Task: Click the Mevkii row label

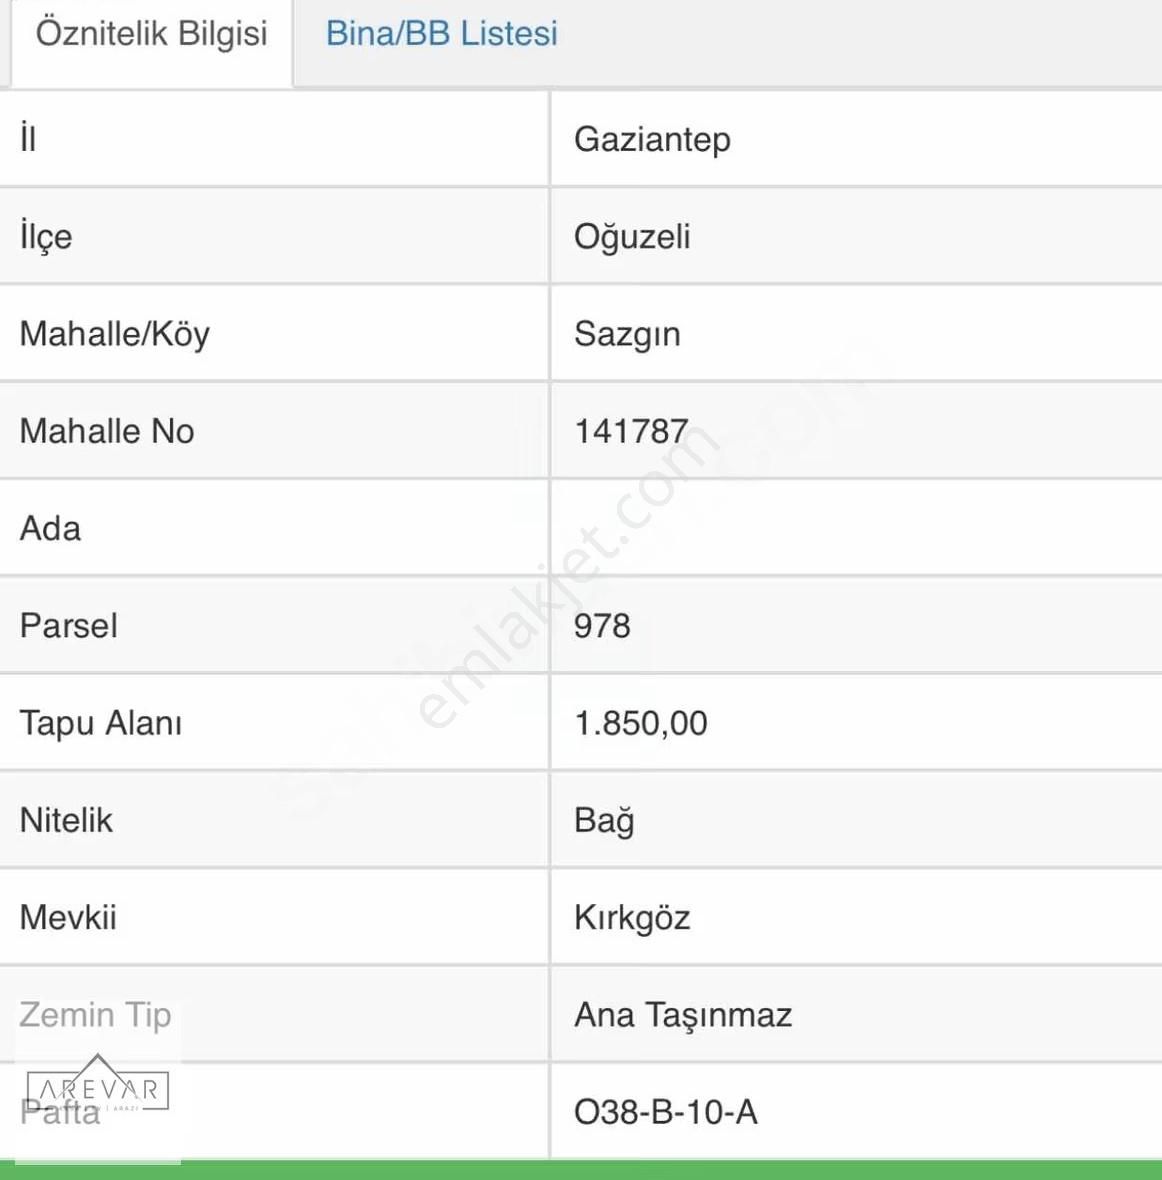Action: 68,918
